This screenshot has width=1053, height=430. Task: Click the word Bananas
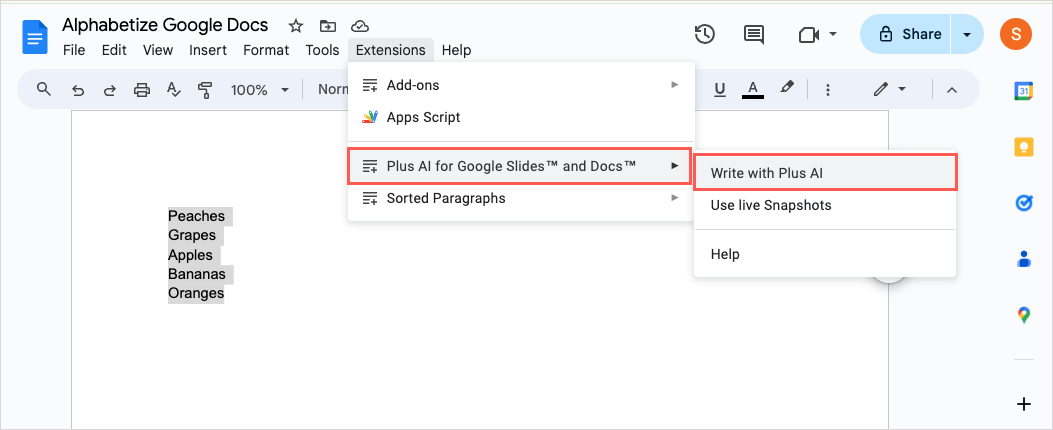click(197, 274)
